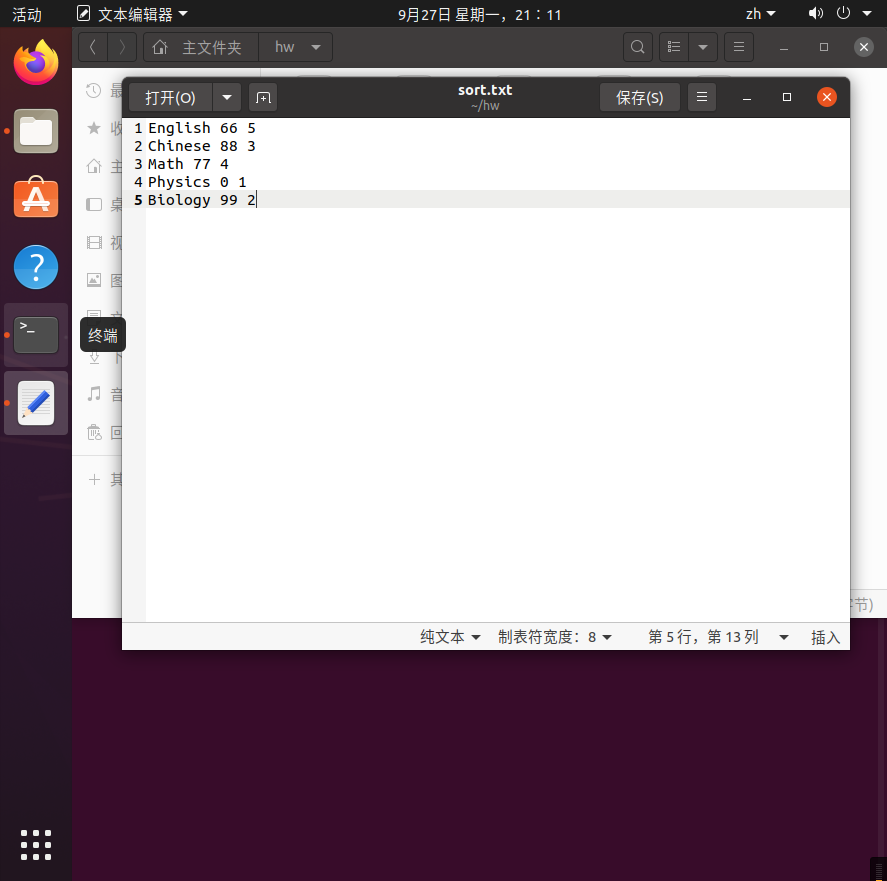This screenshot has width=887, height=881.
Task: Expand the hw folder path dropdown
Action: (316, 47)
